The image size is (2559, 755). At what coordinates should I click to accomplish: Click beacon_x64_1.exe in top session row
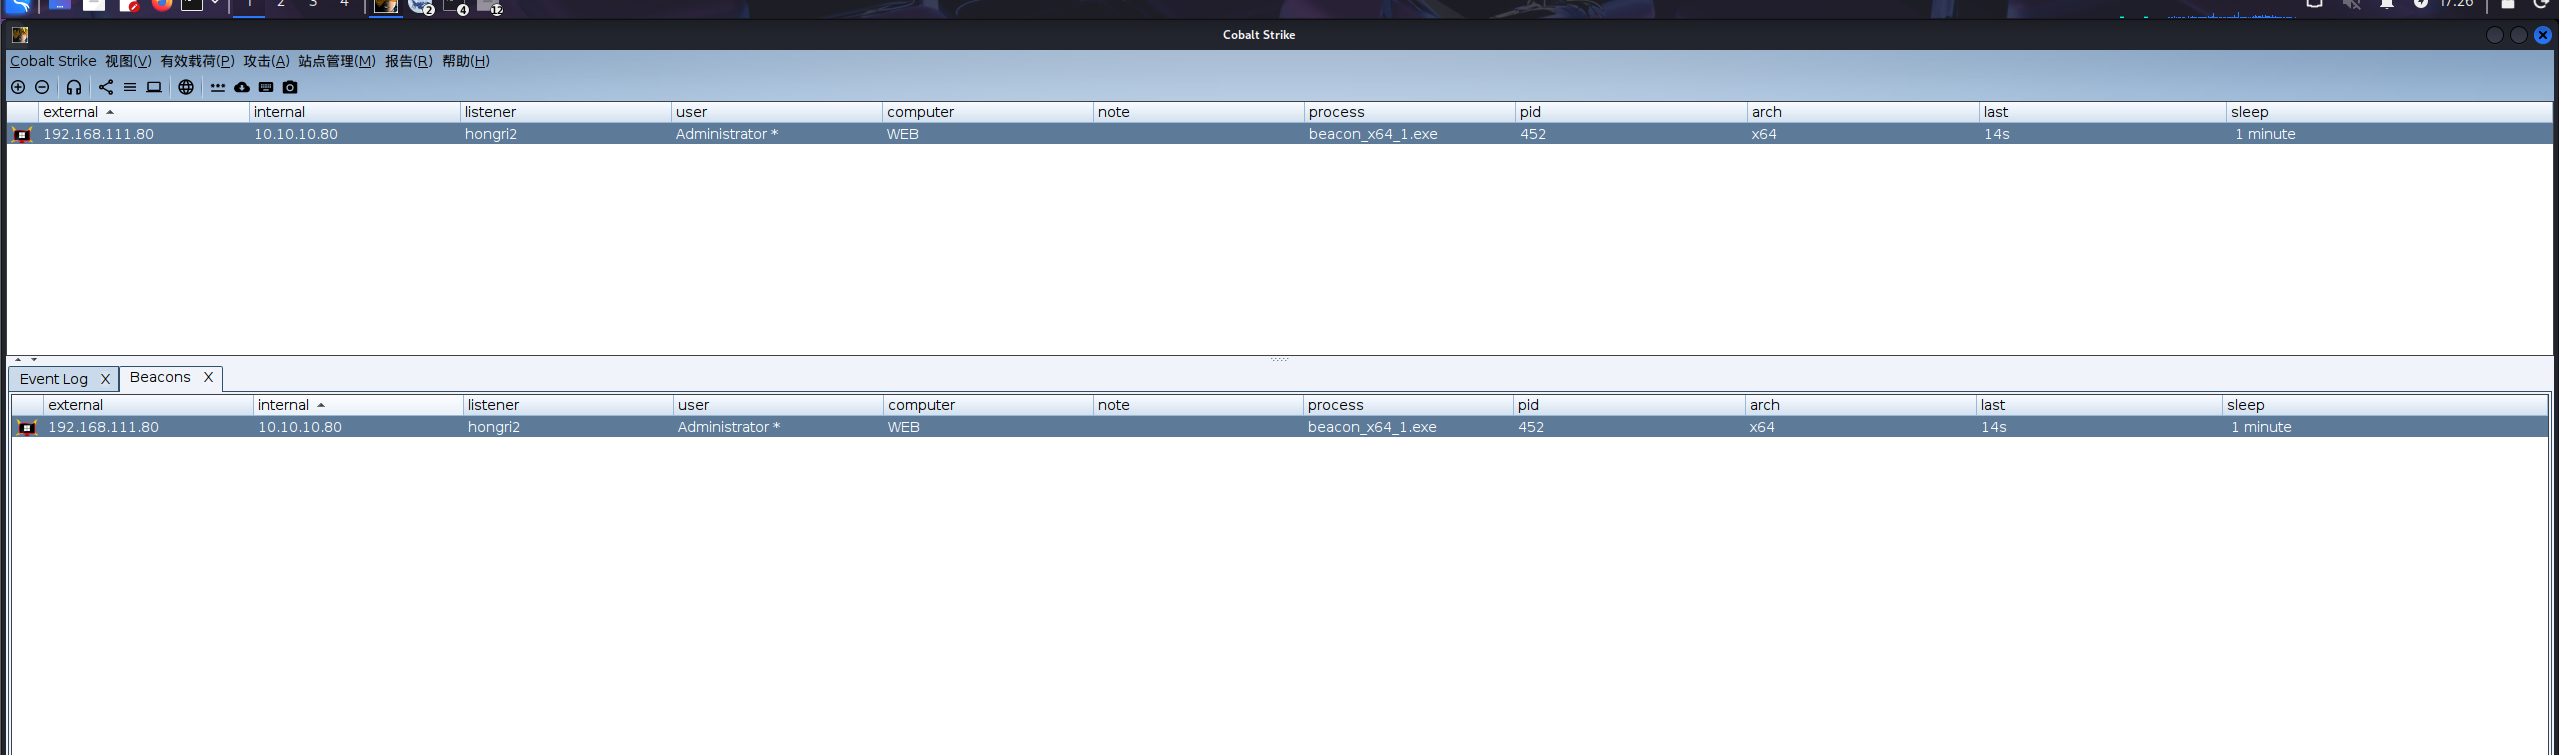[1373, 134]
